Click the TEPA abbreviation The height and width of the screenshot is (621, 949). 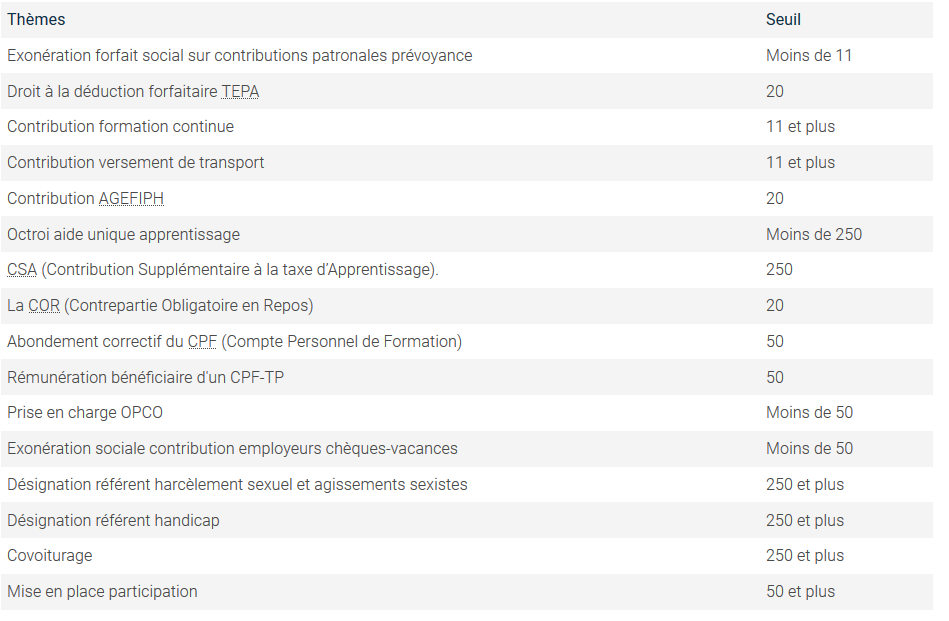240,91
